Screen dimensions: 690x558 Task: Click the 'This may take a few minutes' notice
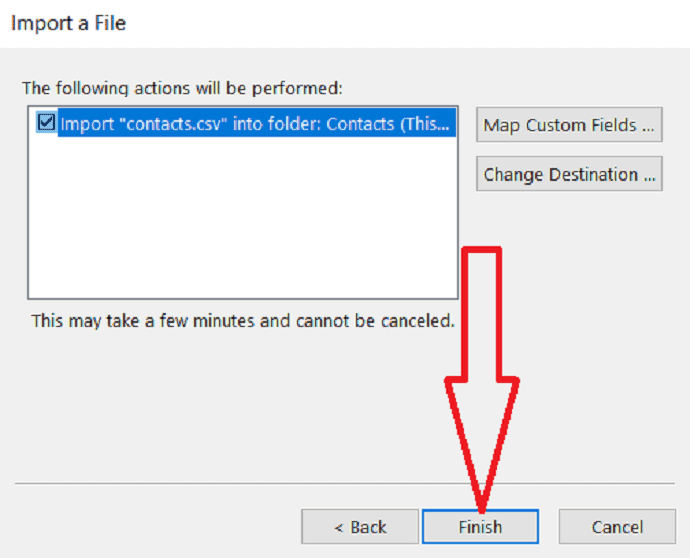point(242,321)
